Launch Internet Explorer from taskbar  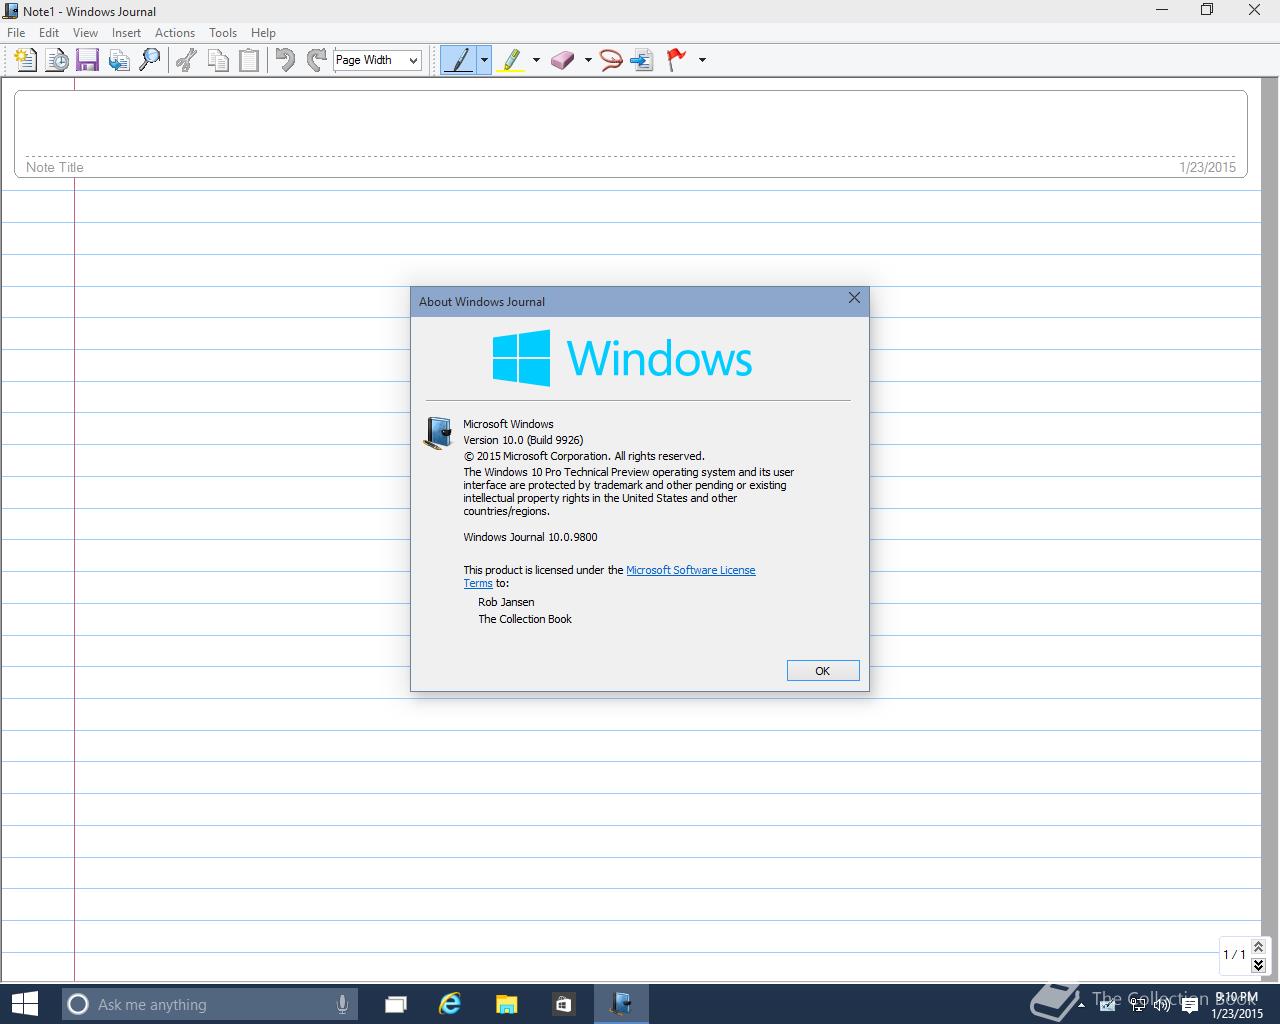click(x=450, y=1004)
